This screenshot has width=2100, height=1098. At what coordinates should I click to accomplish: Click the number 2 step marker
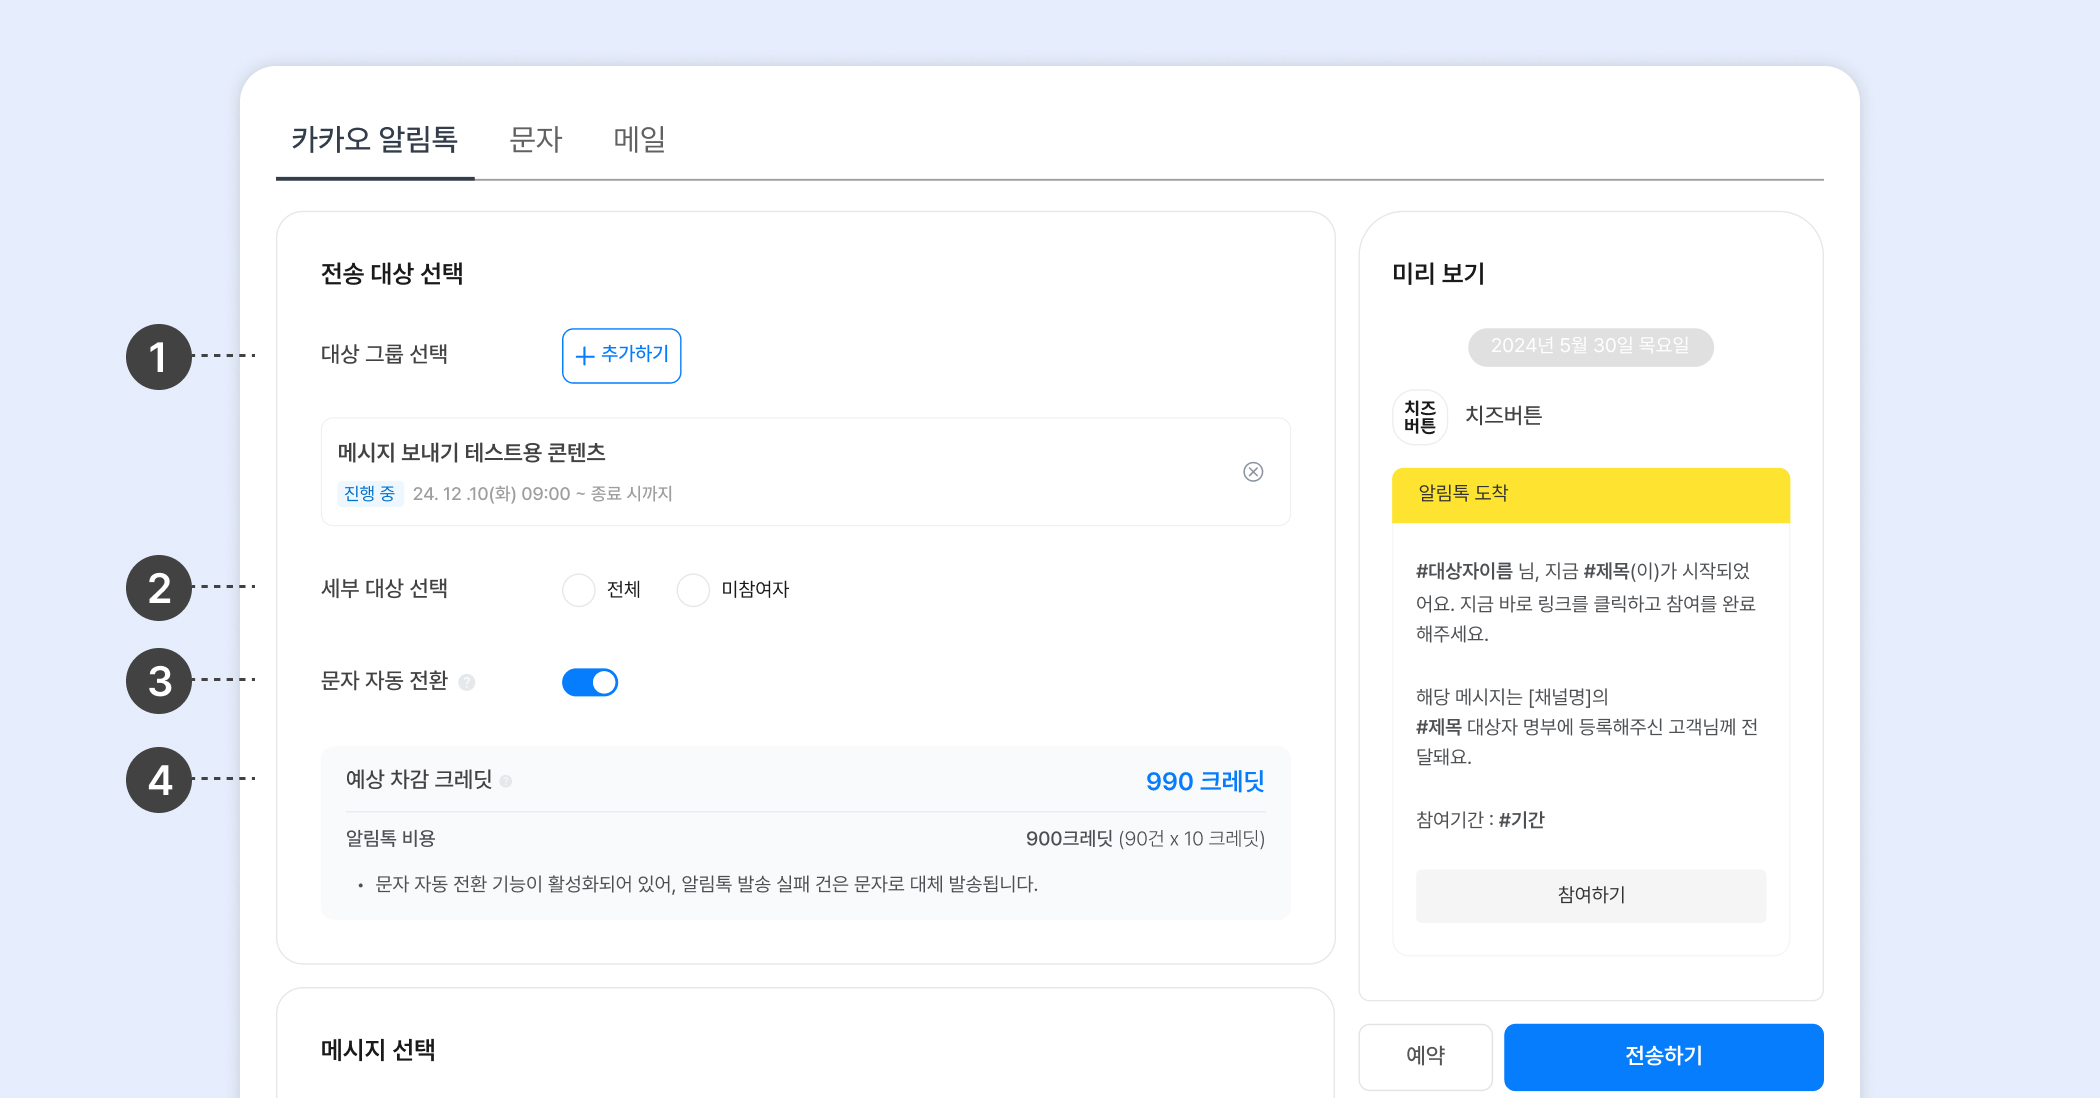(159, 588)
